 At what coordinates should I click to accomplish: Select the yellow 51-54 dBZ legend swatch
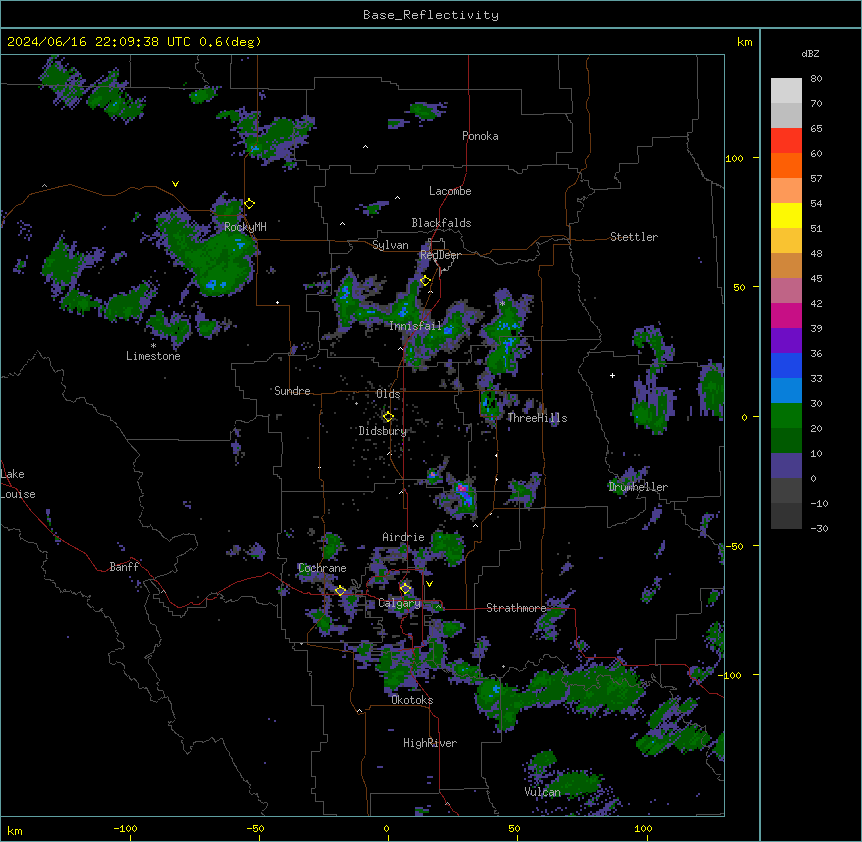click(x=786, y=216)
